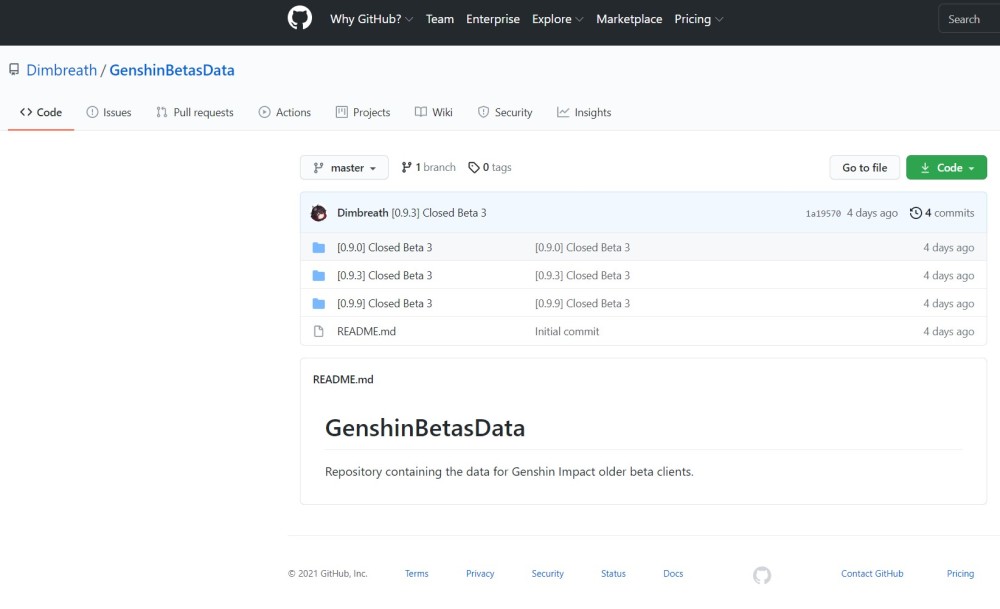Switch to the Issues tab
Screen dimensions: 1000x609
click(109, 112)
